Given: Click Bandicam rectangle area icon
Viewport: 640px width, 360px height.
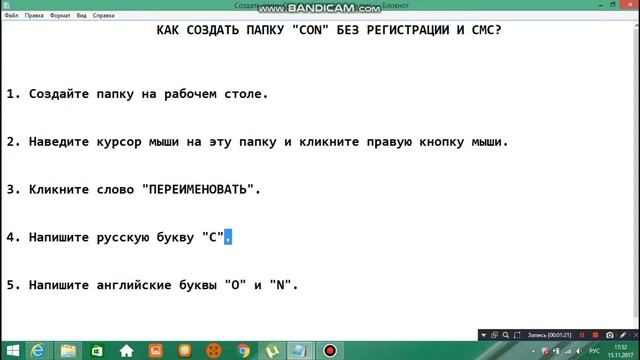Looking at the screenshot, I should pos(517,335).
